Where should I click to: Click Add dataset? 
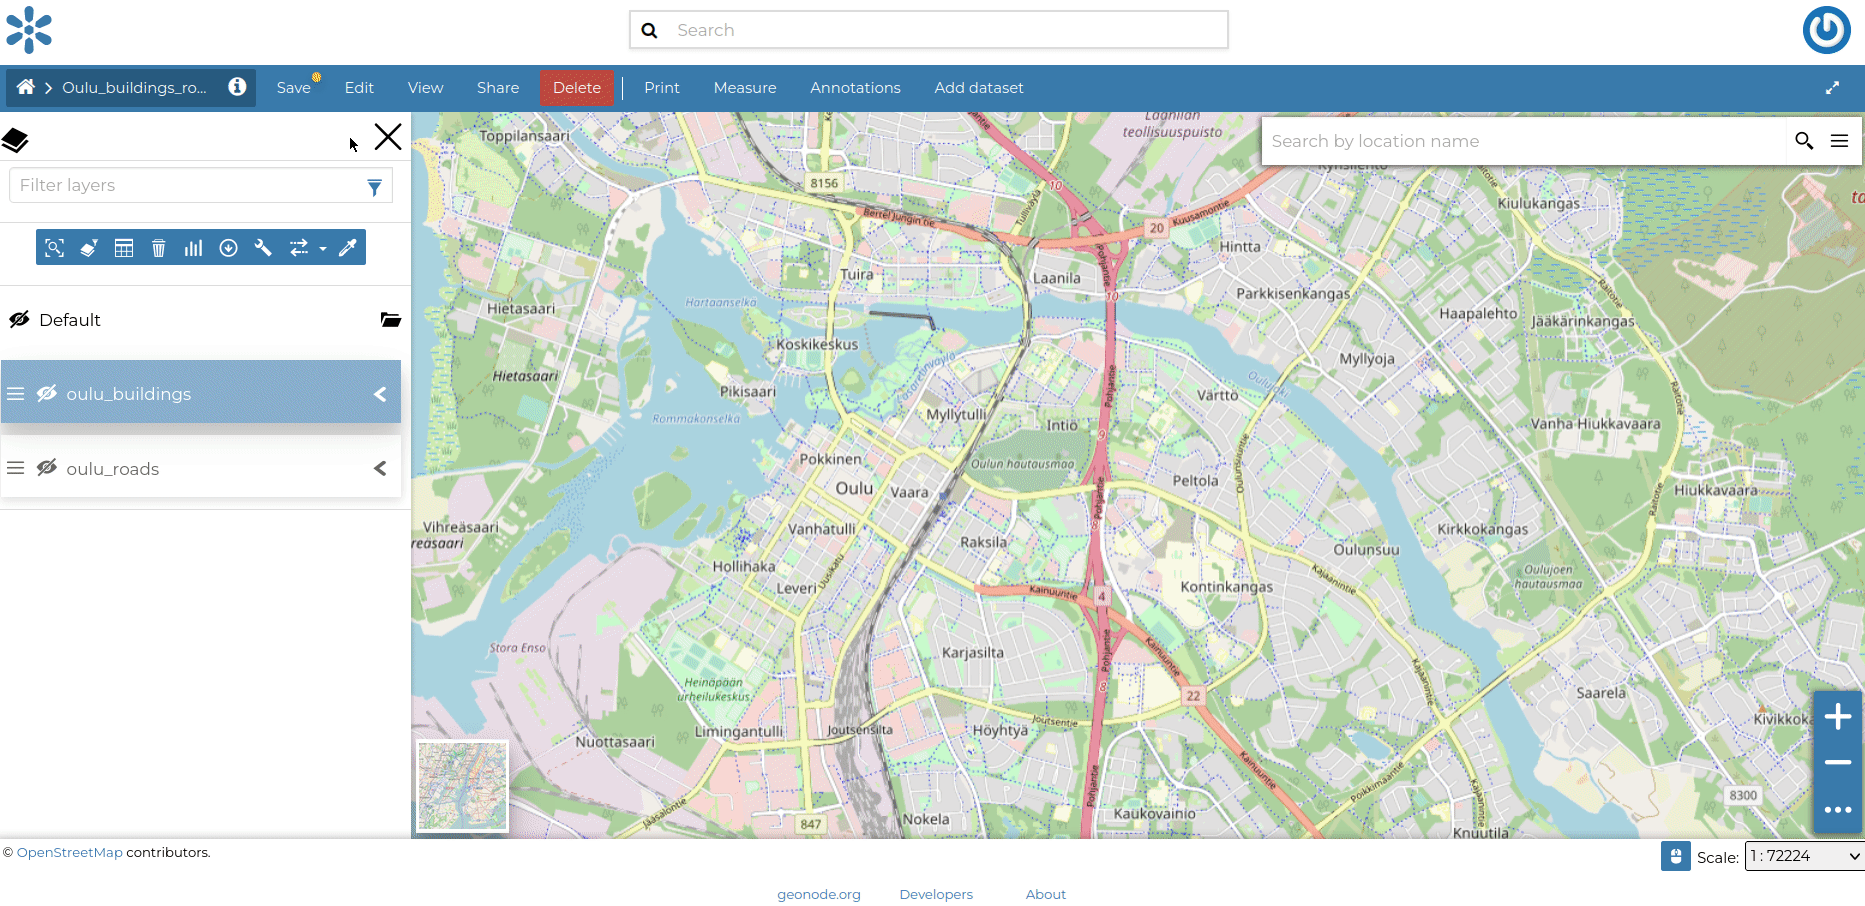[979, 88]
